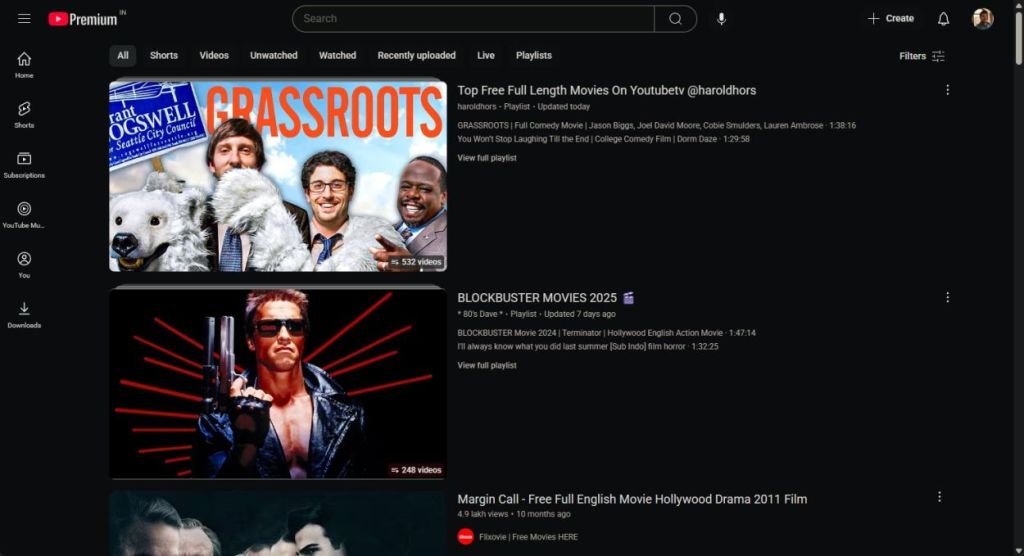Screen dimensions: 1024x556
Task: Open the Filters options
Action: point(921,56)
